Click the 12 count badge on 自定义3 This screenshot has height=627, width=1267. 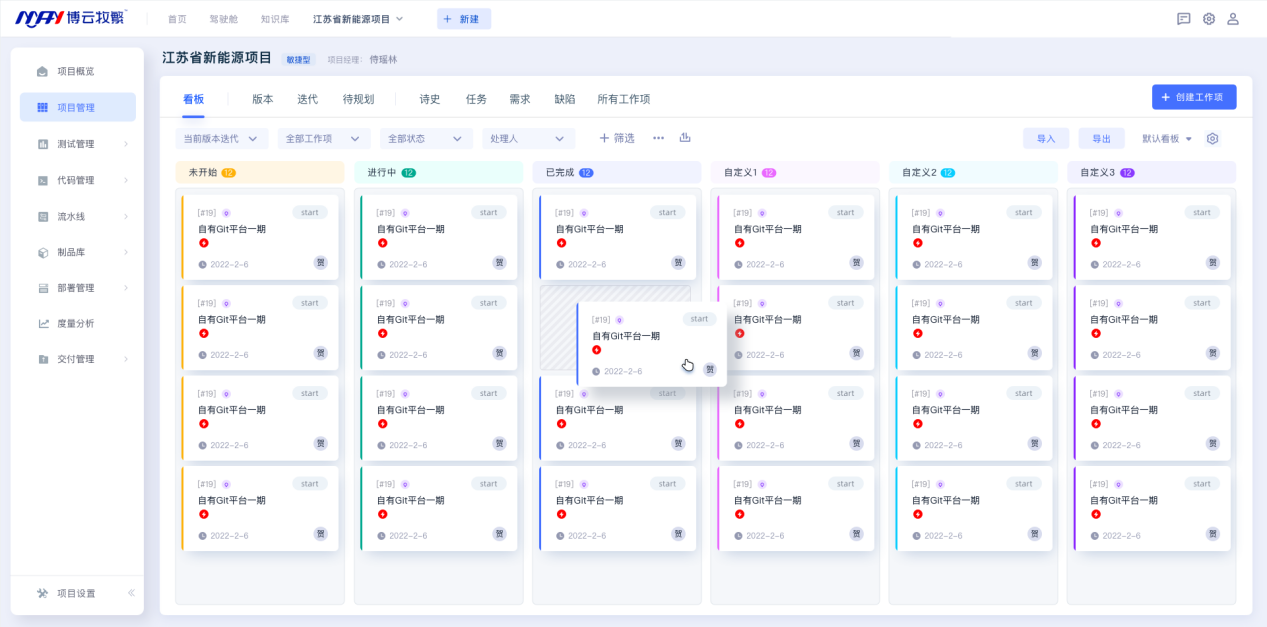pos(1127,173)
